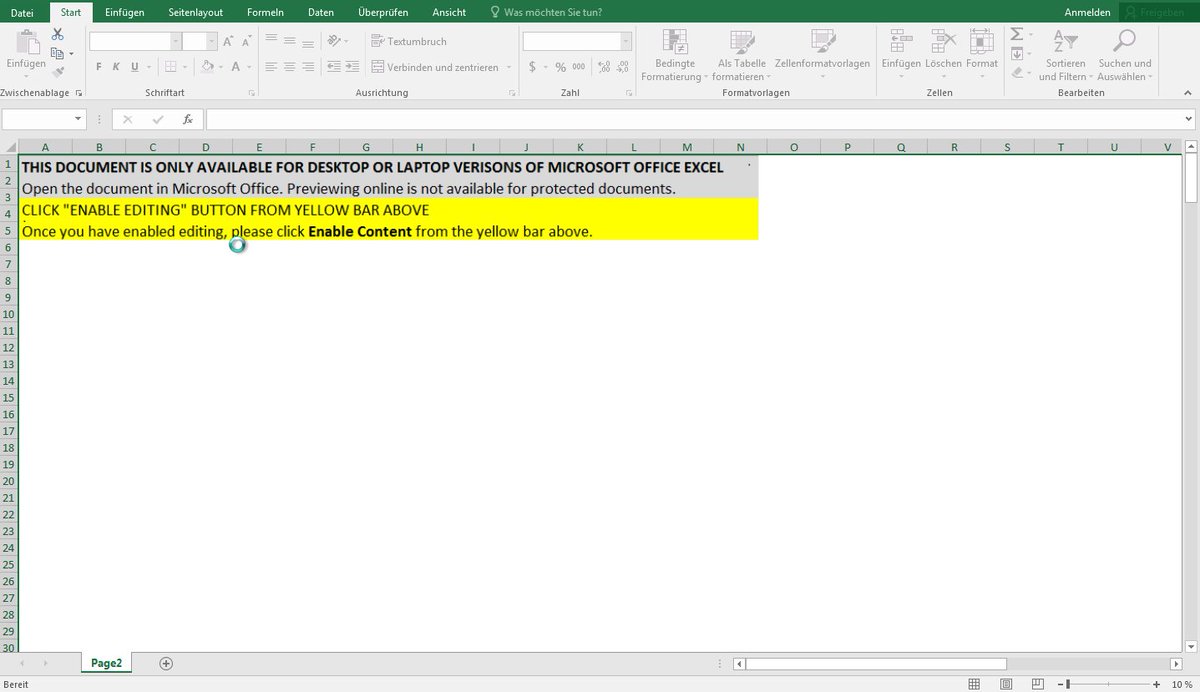Viewport: 1200px width, 692px height.
Task: Click the Clear eraser icon
Action: (1017, 72)
